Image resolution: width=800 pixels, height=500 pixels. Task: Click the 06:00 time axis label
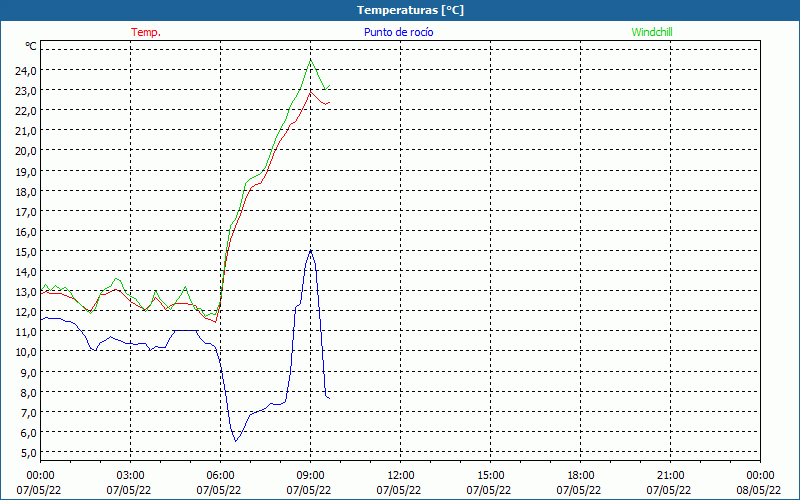coord(220,476)
